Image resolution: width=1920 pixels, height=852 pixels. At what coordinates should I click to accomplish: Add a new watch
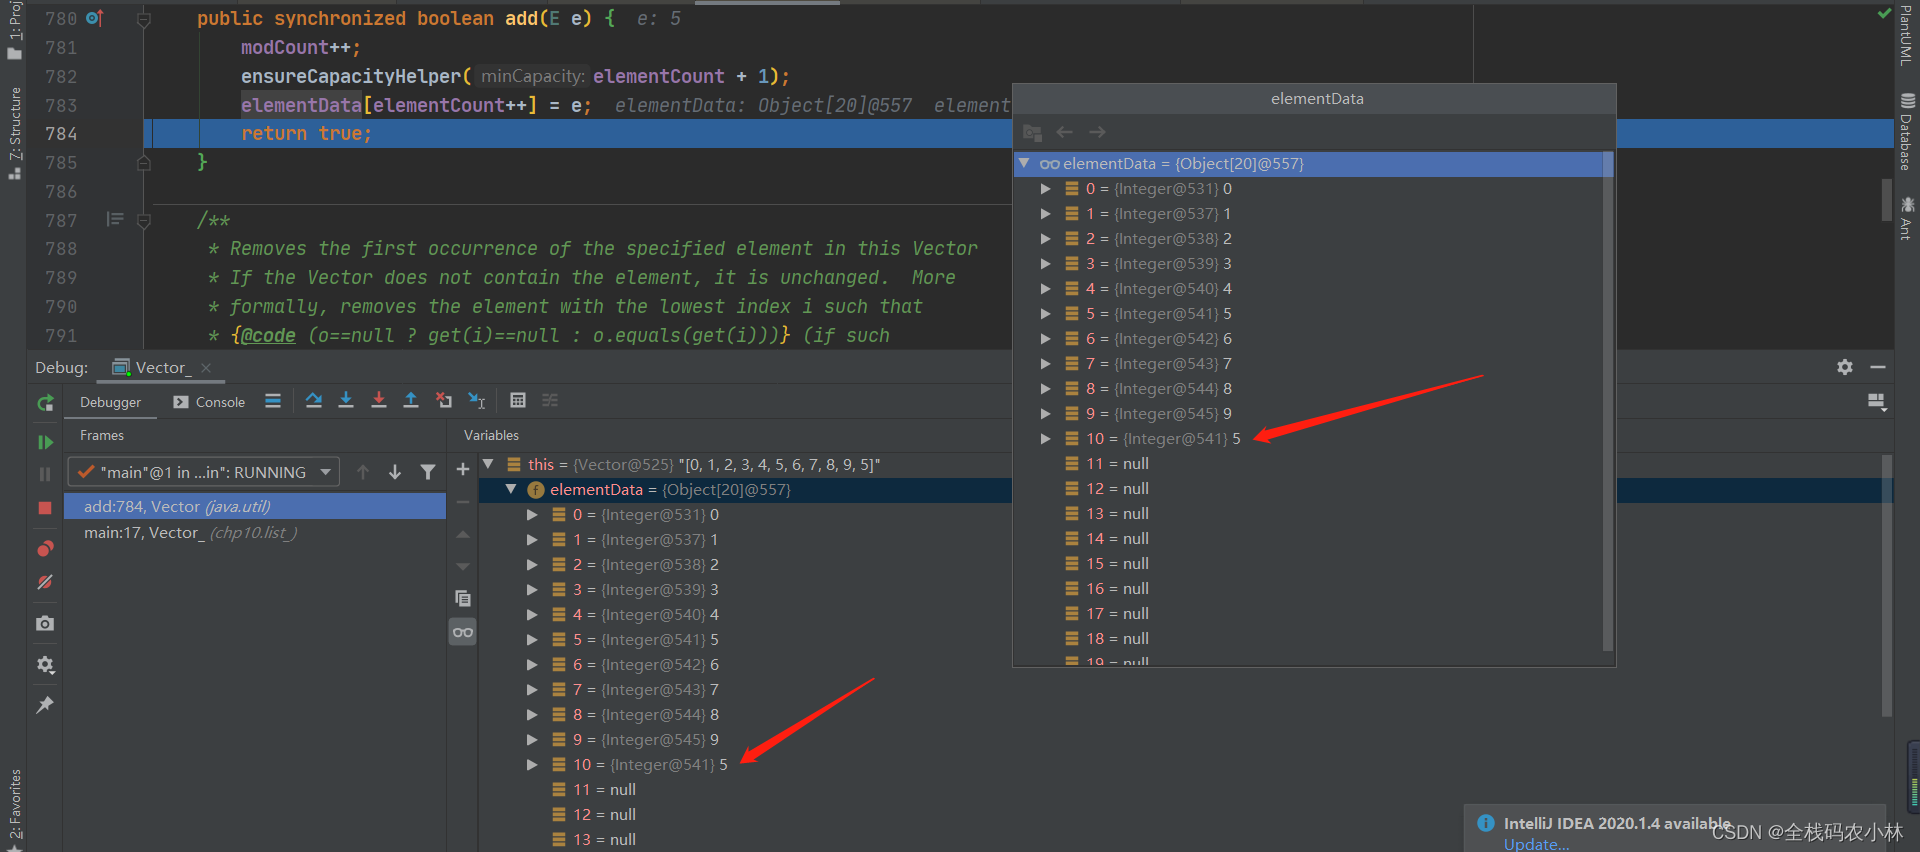(x=462, y=469)
